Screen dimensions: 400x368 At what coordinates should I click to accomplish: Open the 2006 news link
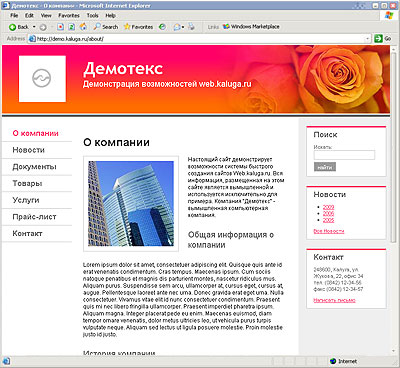pyautogui.click(x=328, y=214)
